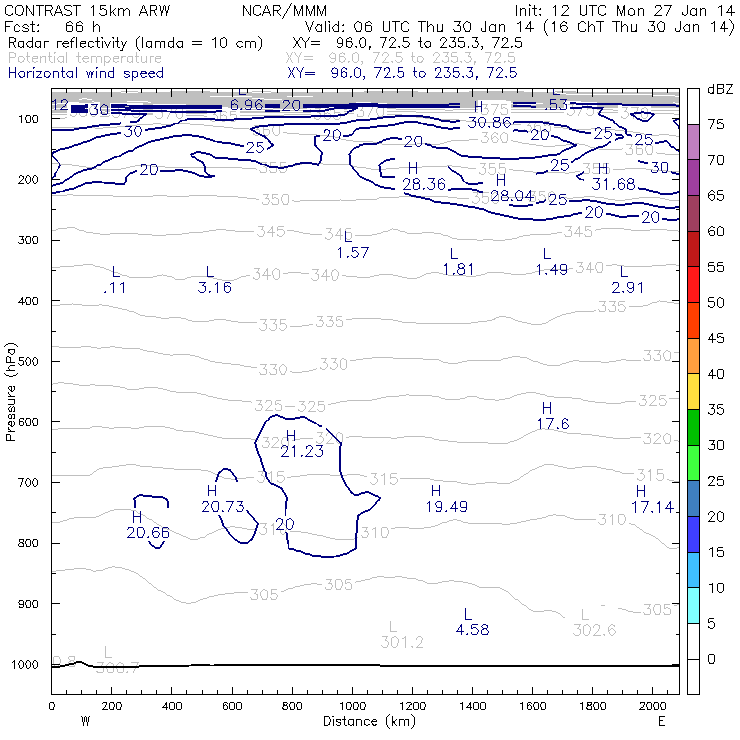Viewport: 740px width, 740px height.
Task: Click the '2000' distance axis tick label
Action: click(x=653, y=706)
